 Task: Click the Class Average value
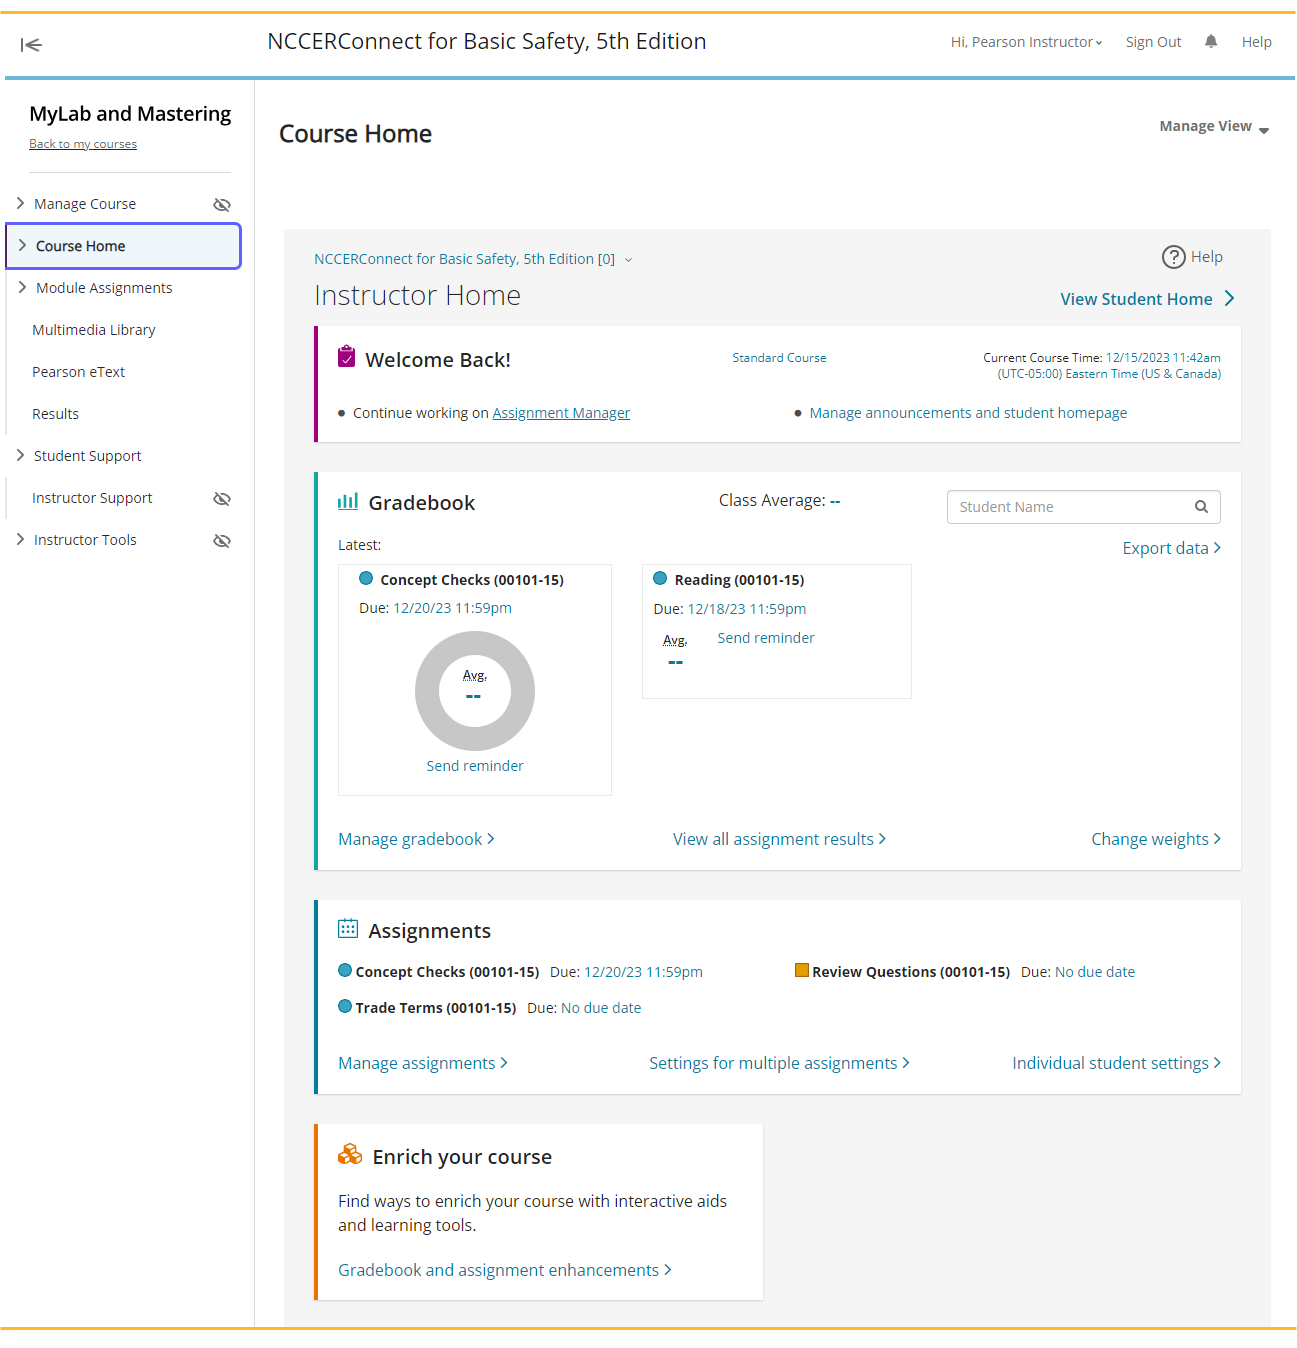tap(835, 501)
